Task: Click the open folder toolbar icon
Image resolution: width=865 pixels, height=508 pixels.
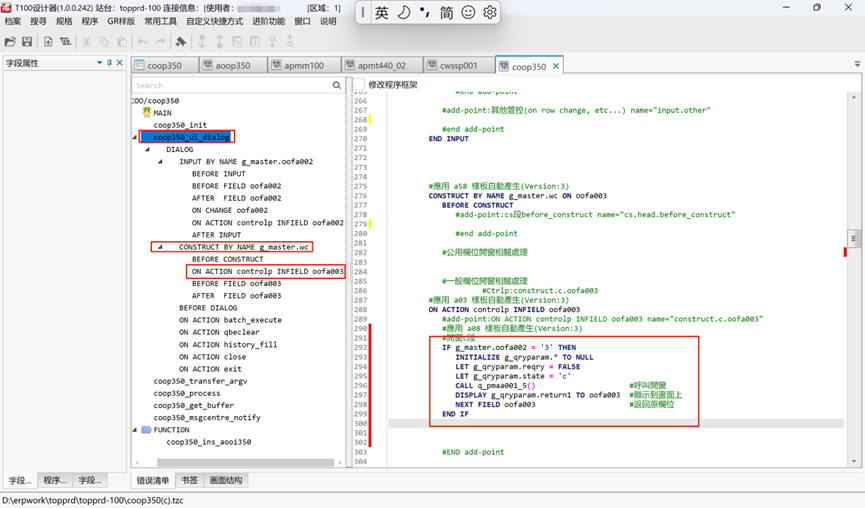Action: coord(10,41)
